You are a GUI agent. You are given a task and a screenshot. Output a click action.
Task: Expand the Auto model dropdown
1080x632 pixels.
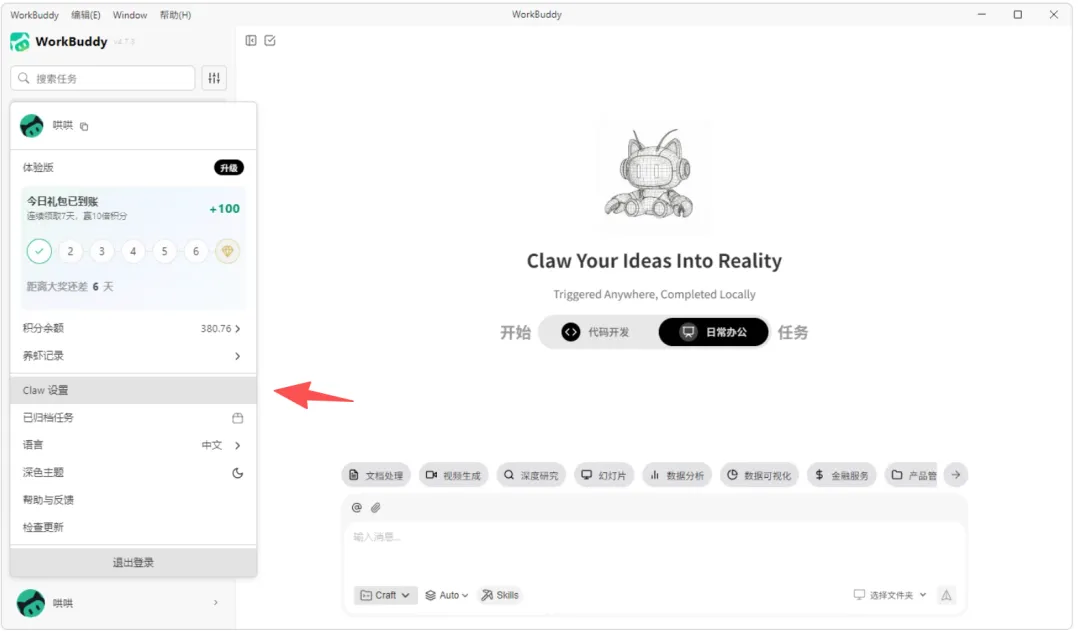point(448,596)
